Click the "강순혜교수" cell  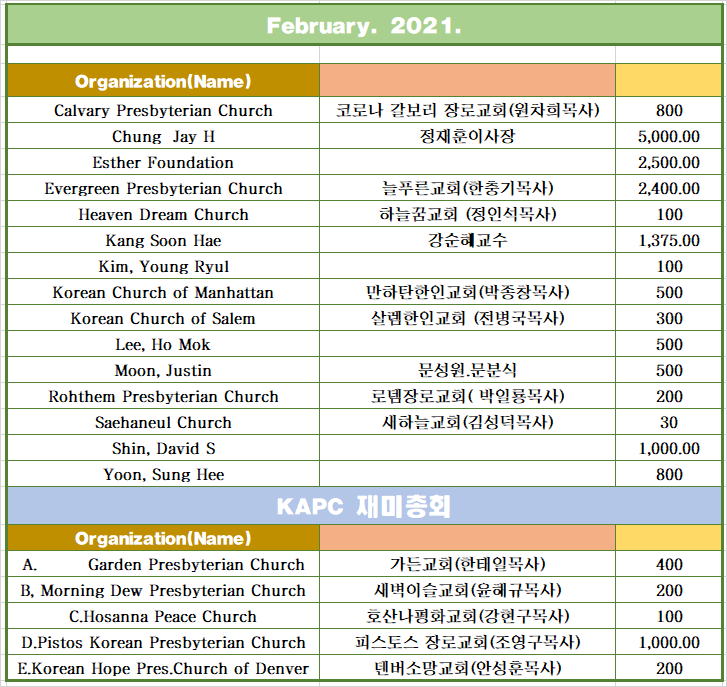pos(467,240)
